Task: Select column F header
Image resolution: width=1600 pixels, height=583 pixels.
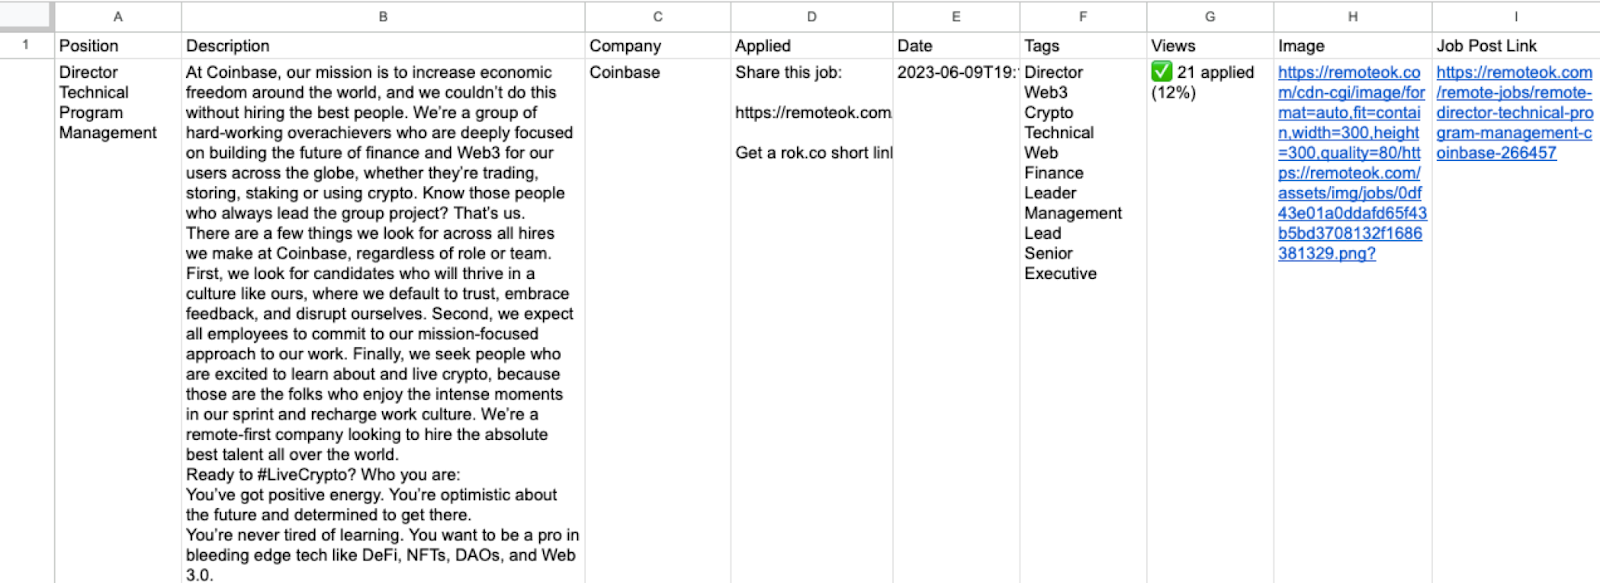Action: pyautogui.click(x=1083, y=16)
